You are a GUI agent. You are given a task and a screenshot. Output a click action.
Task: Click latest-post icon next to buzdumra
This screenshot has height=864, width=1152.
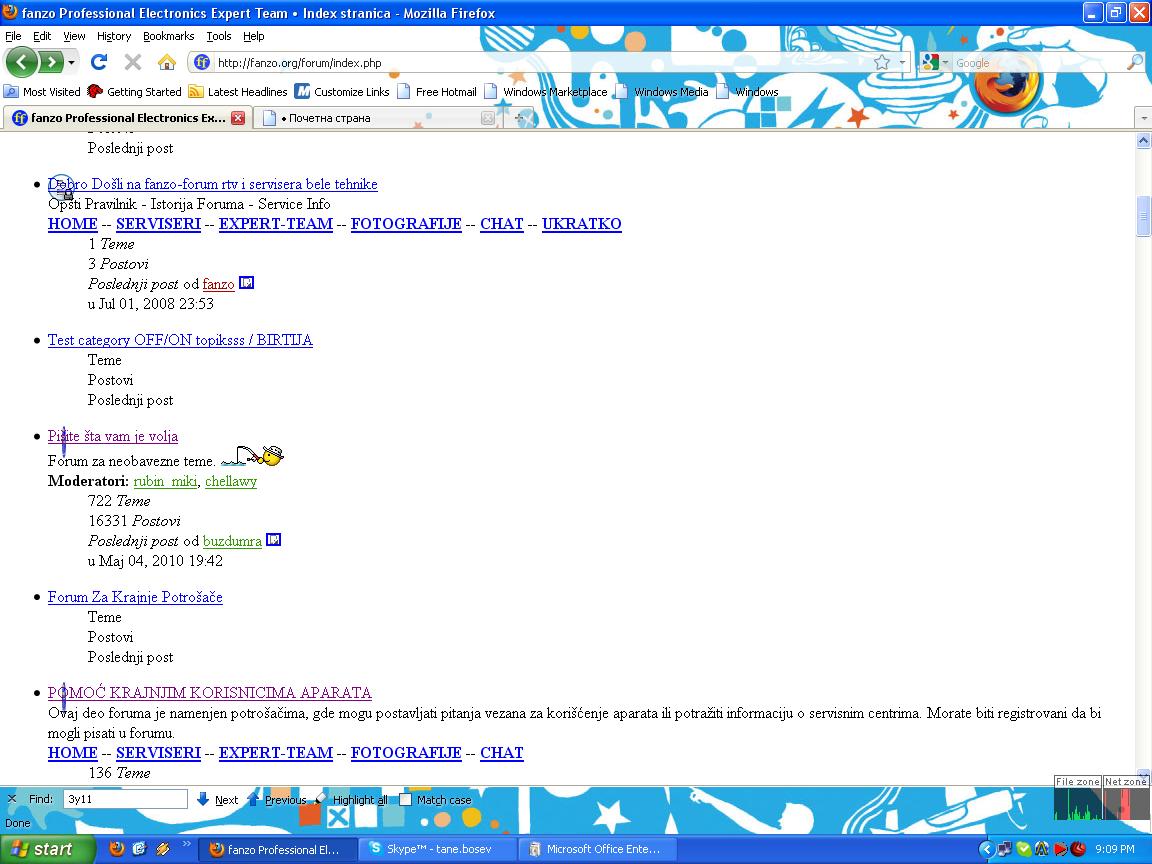273,541
